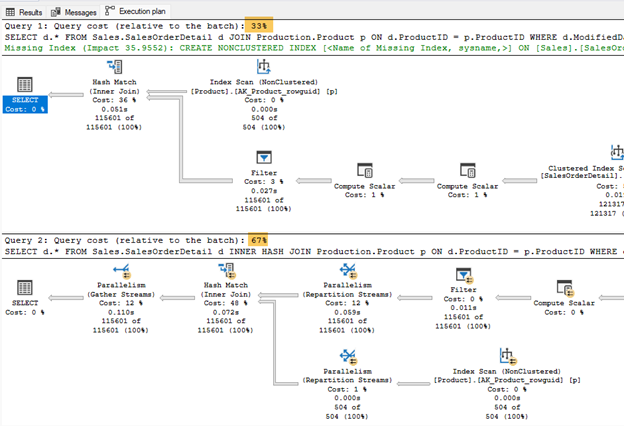624x426 pixels.
Task: Select the Gather Streams Parallelism icon
Action: point(121,271)
